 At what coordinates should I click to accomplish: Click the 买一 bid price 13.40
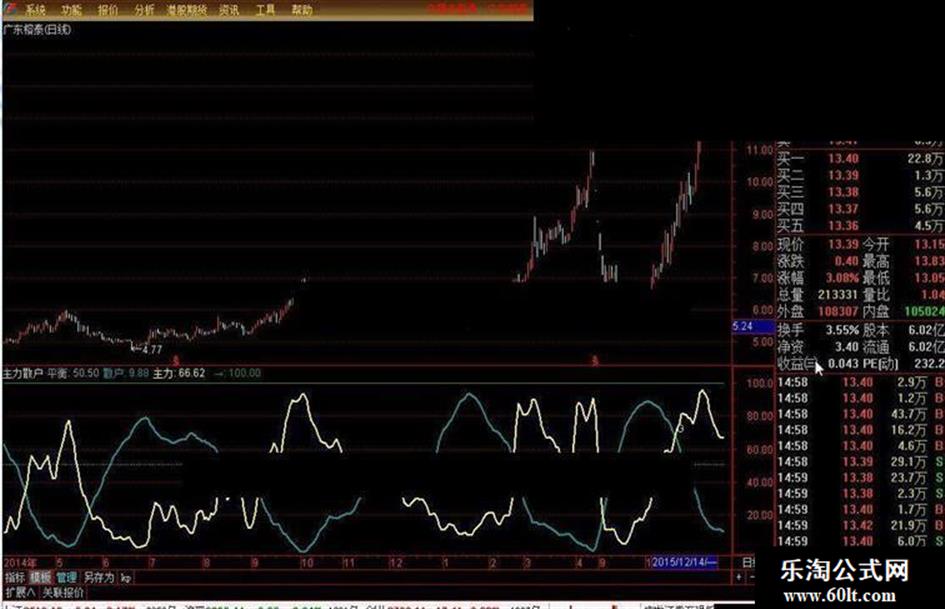tap(843, 159)
